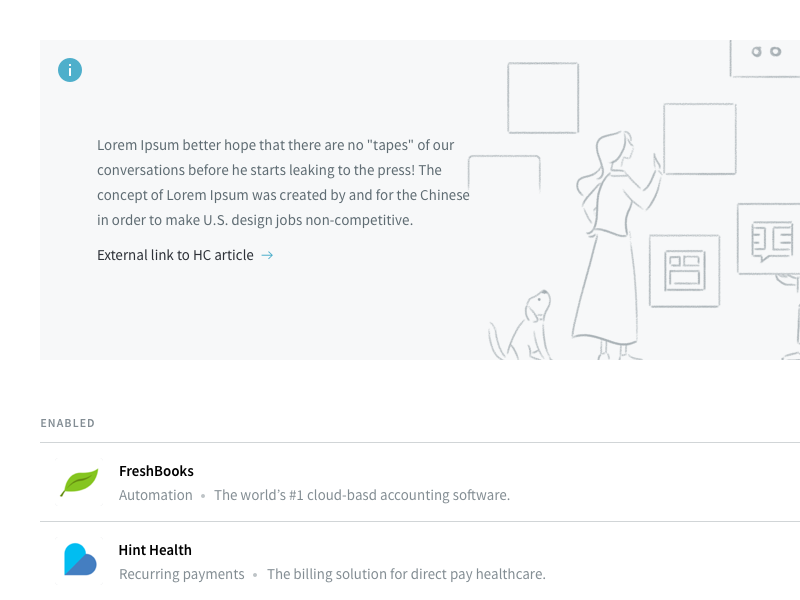Click the arrow beside the HC article link
Screen dimensions: 800x600
coord(267,255)
